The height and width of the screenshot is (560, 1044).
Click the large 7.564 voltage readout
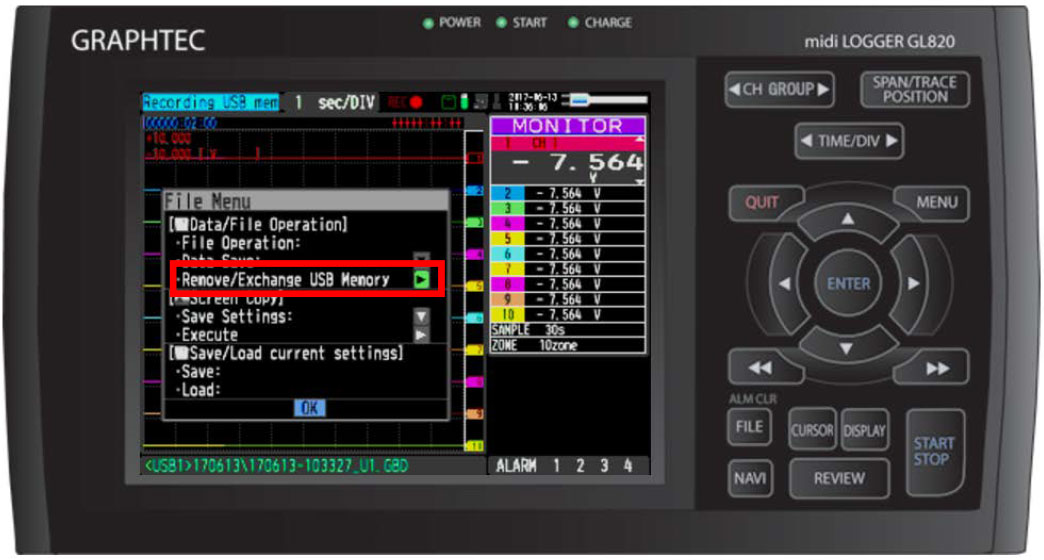(578, 162)
